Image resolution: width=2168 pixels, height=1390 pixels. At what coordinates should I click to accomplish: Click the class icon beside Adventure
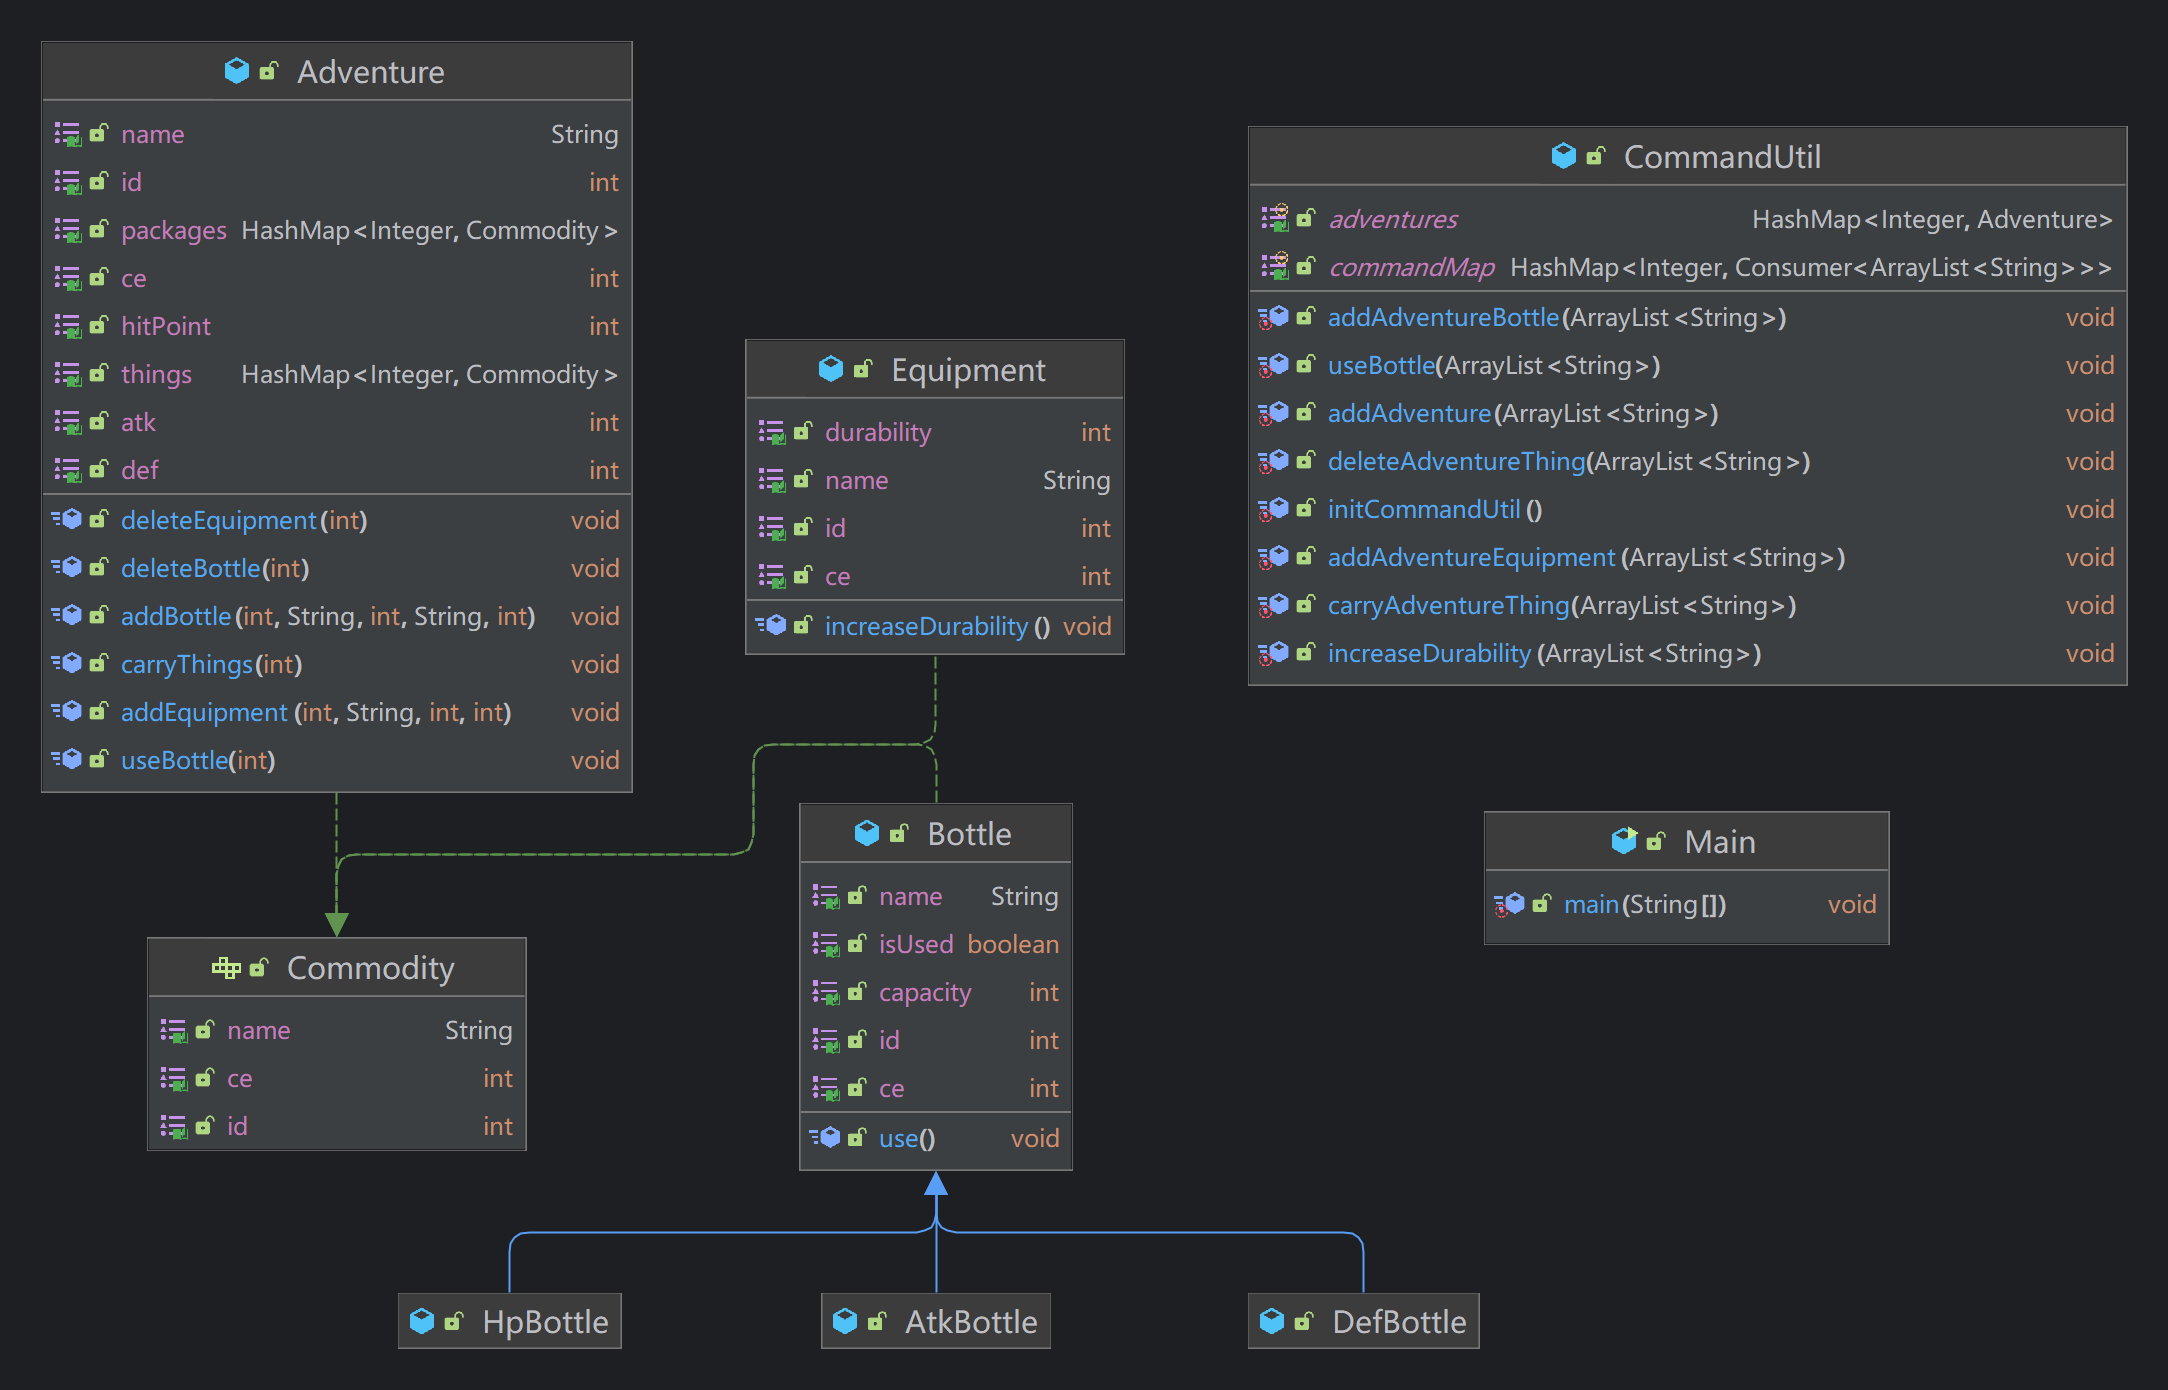pyautogui.click(x=237, y=71)
